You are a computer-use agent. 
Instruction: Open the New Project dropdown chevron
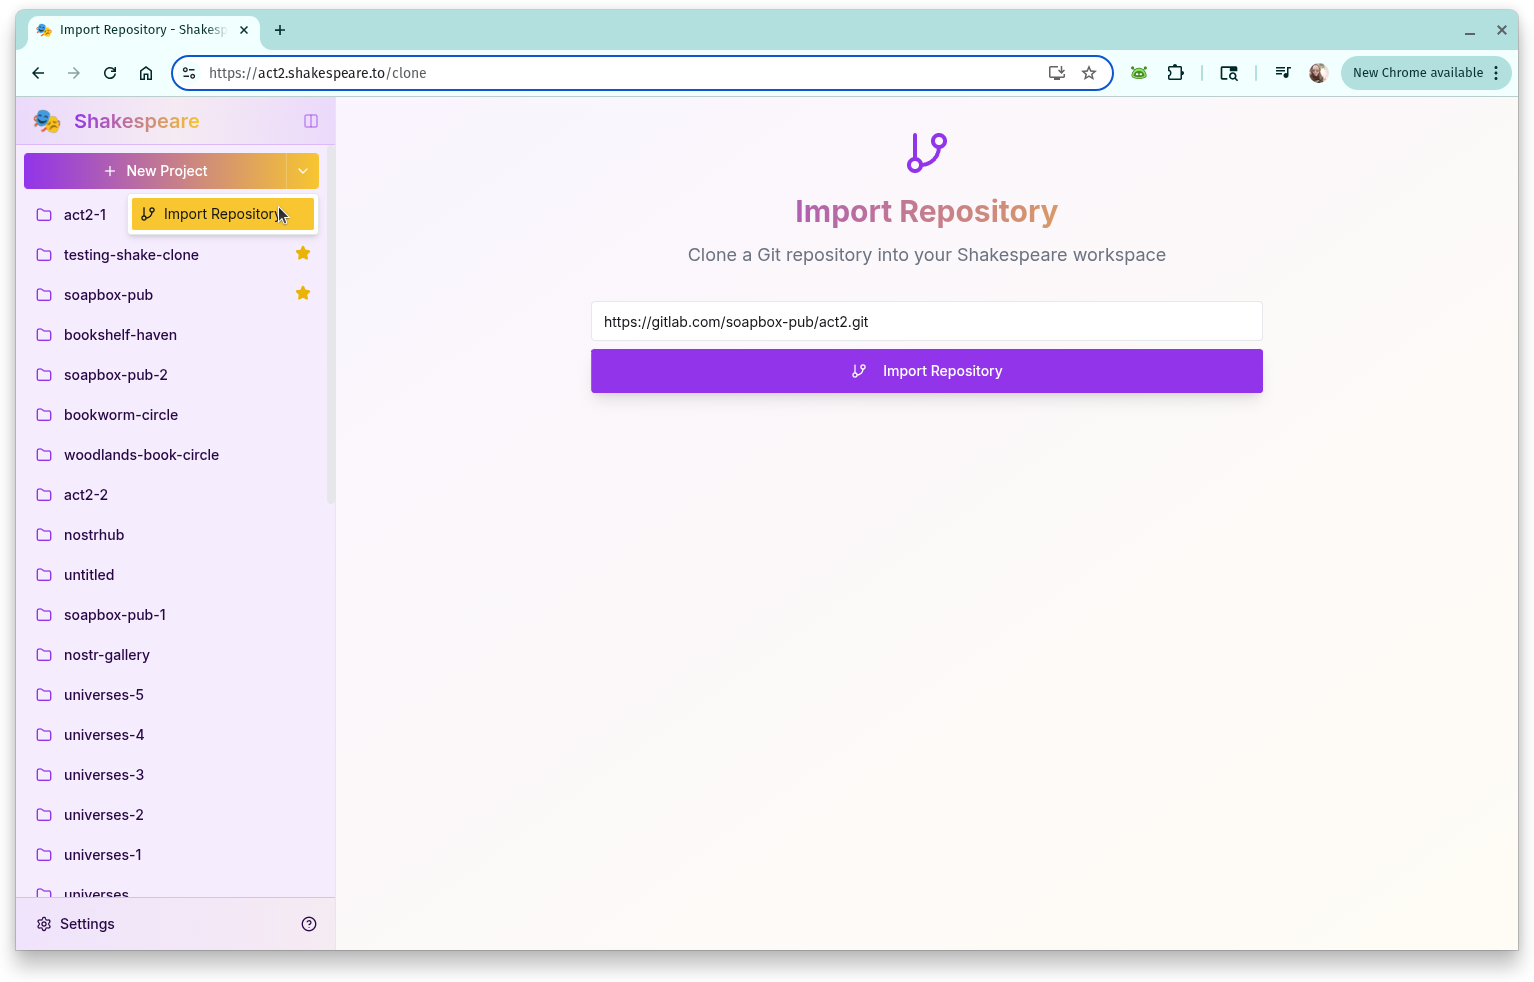click(303, 170)
